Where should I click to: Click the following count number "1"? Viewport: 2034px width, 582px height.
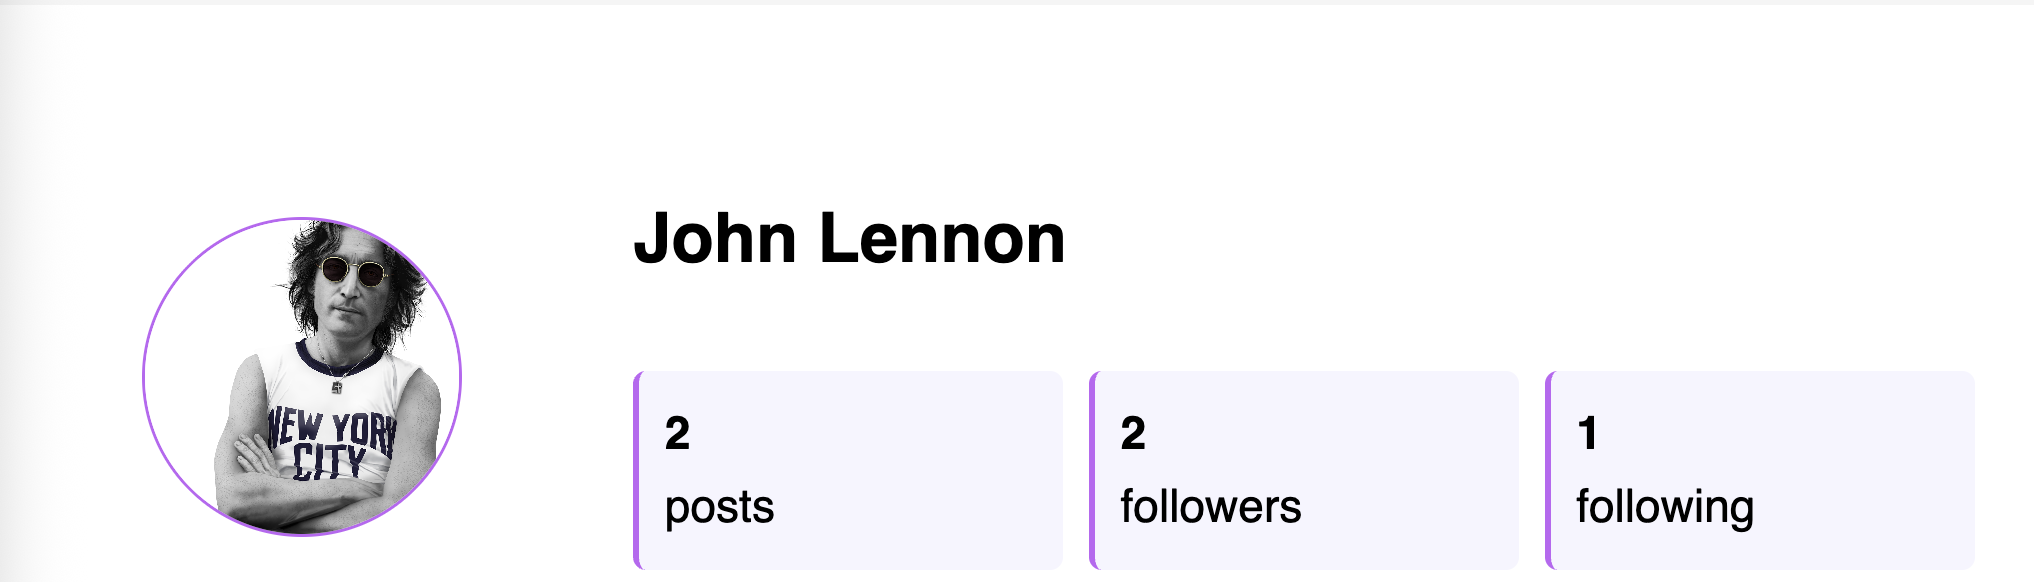pyautogui.click(x=1587, y=434)
